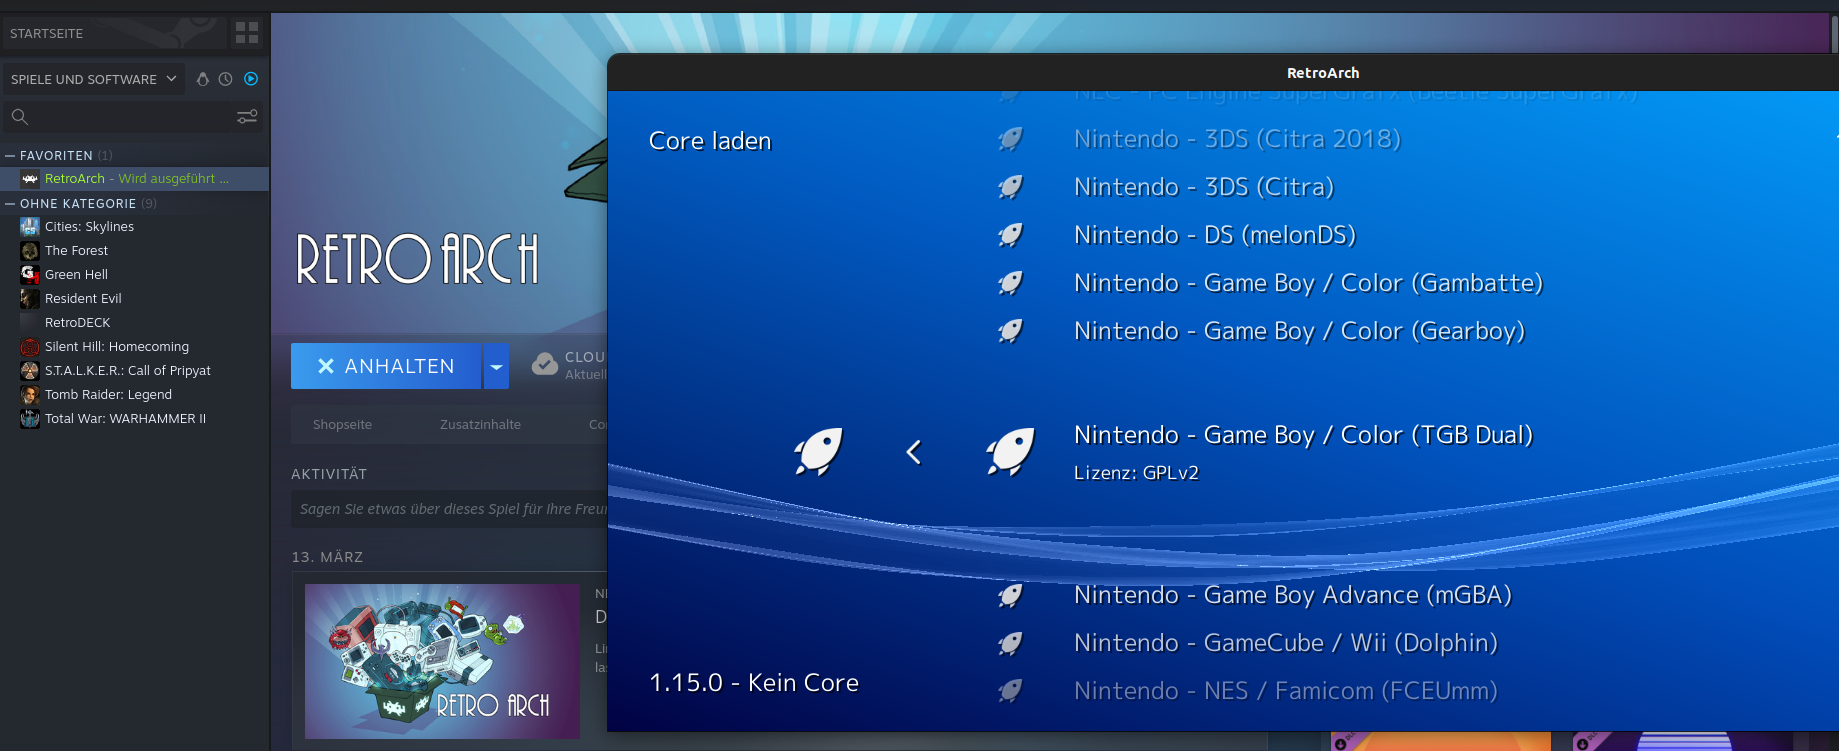Open the Shopseite tab
This screenshot has height=751, width=1839.
[342, 425]
